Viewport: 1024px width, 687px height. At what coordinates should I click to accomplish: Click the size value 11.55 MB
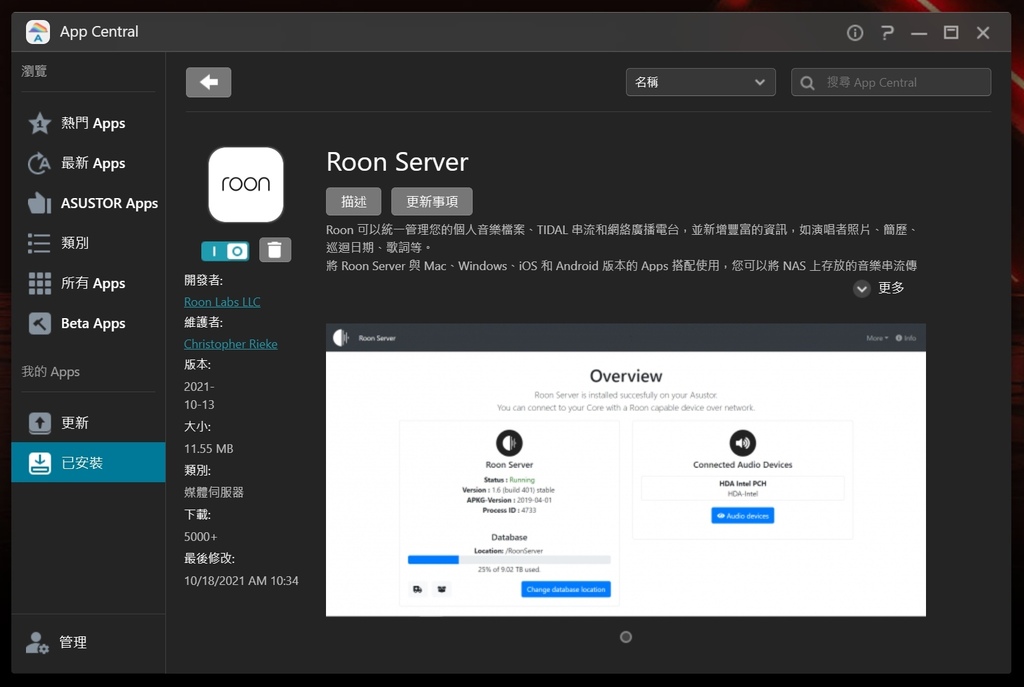pos(208,449)
